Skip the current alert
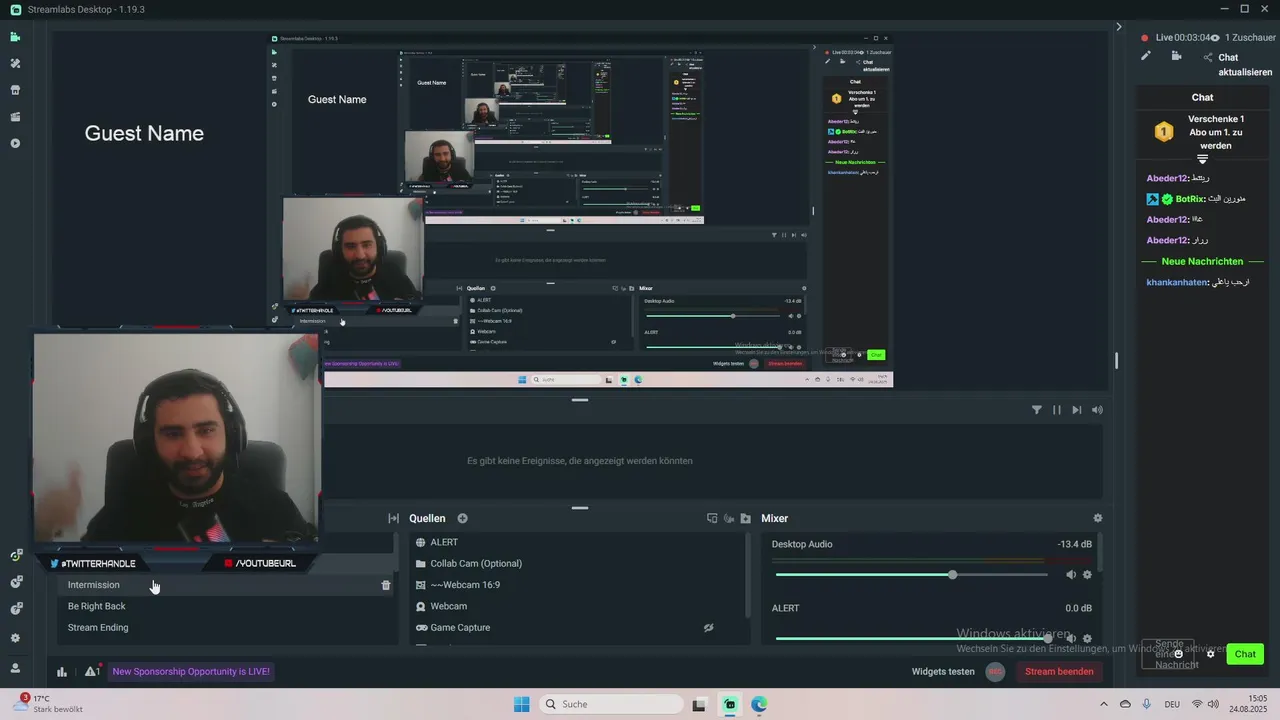 (1077, 410)
